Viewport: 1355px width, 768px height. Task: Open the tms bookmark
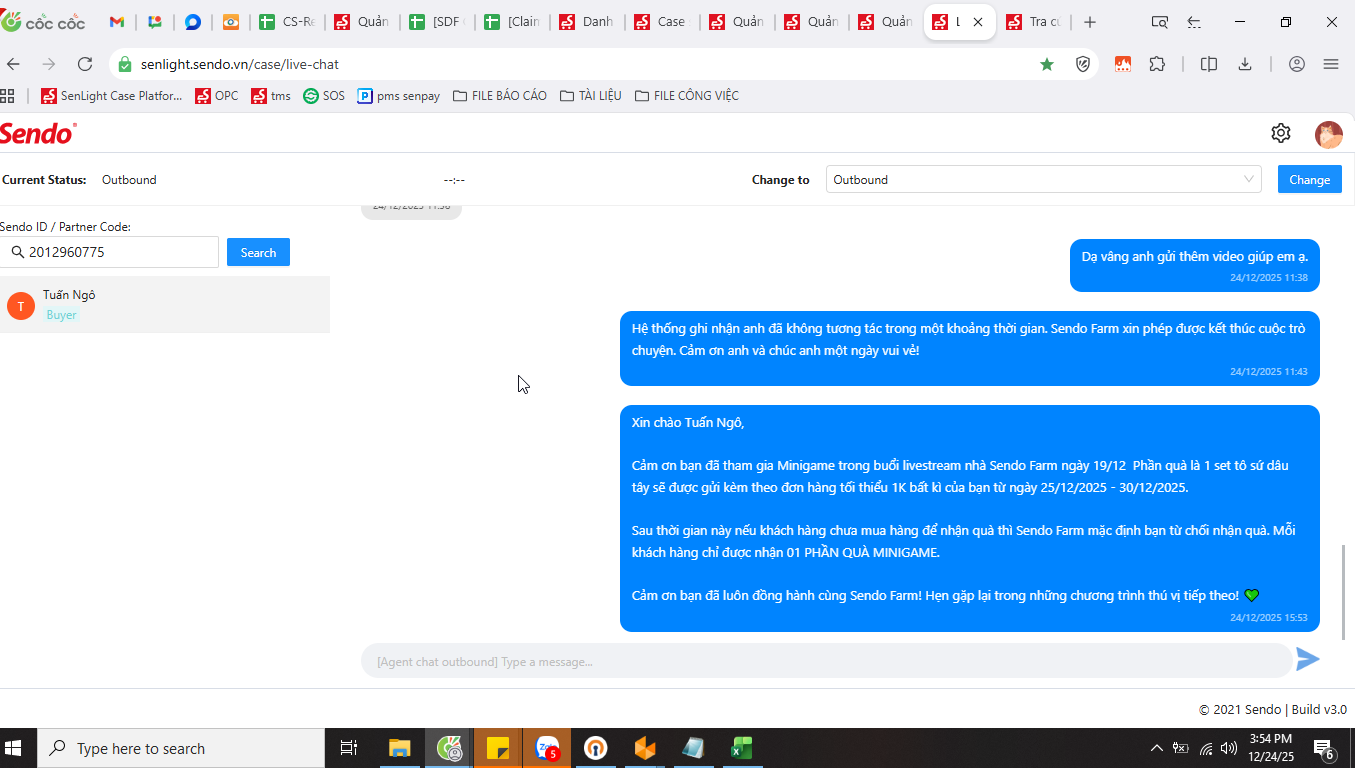pyautogui.click(x=270, y=96)
